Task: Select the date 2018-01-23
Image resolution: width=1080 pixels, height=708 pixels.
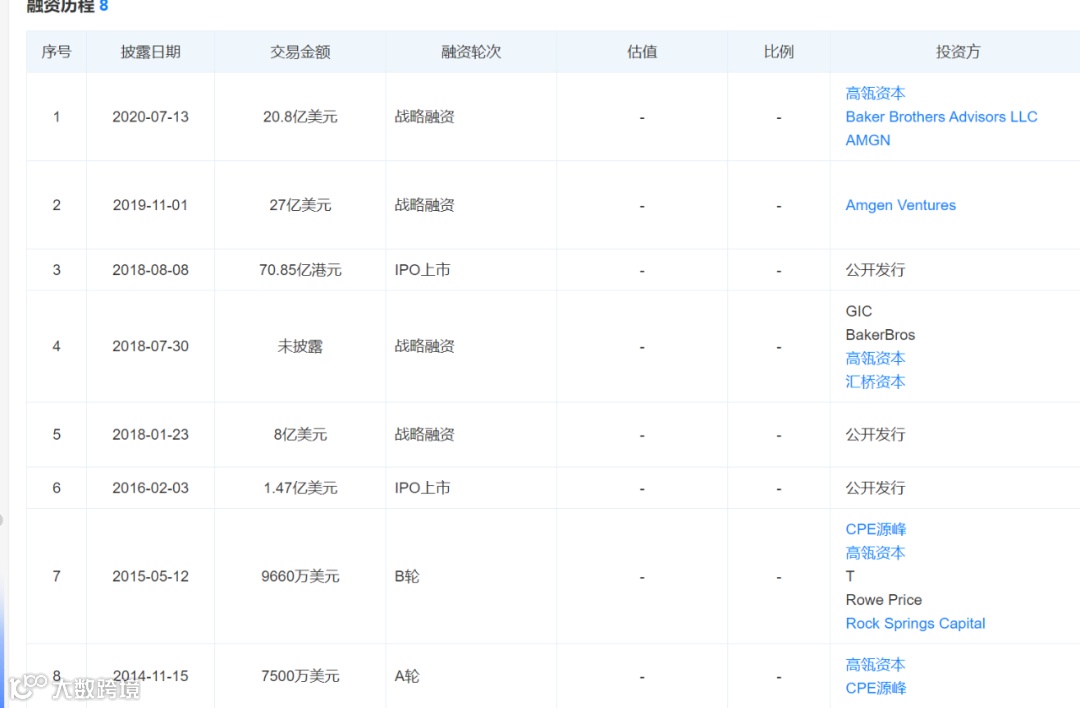Action: (150, 434)
